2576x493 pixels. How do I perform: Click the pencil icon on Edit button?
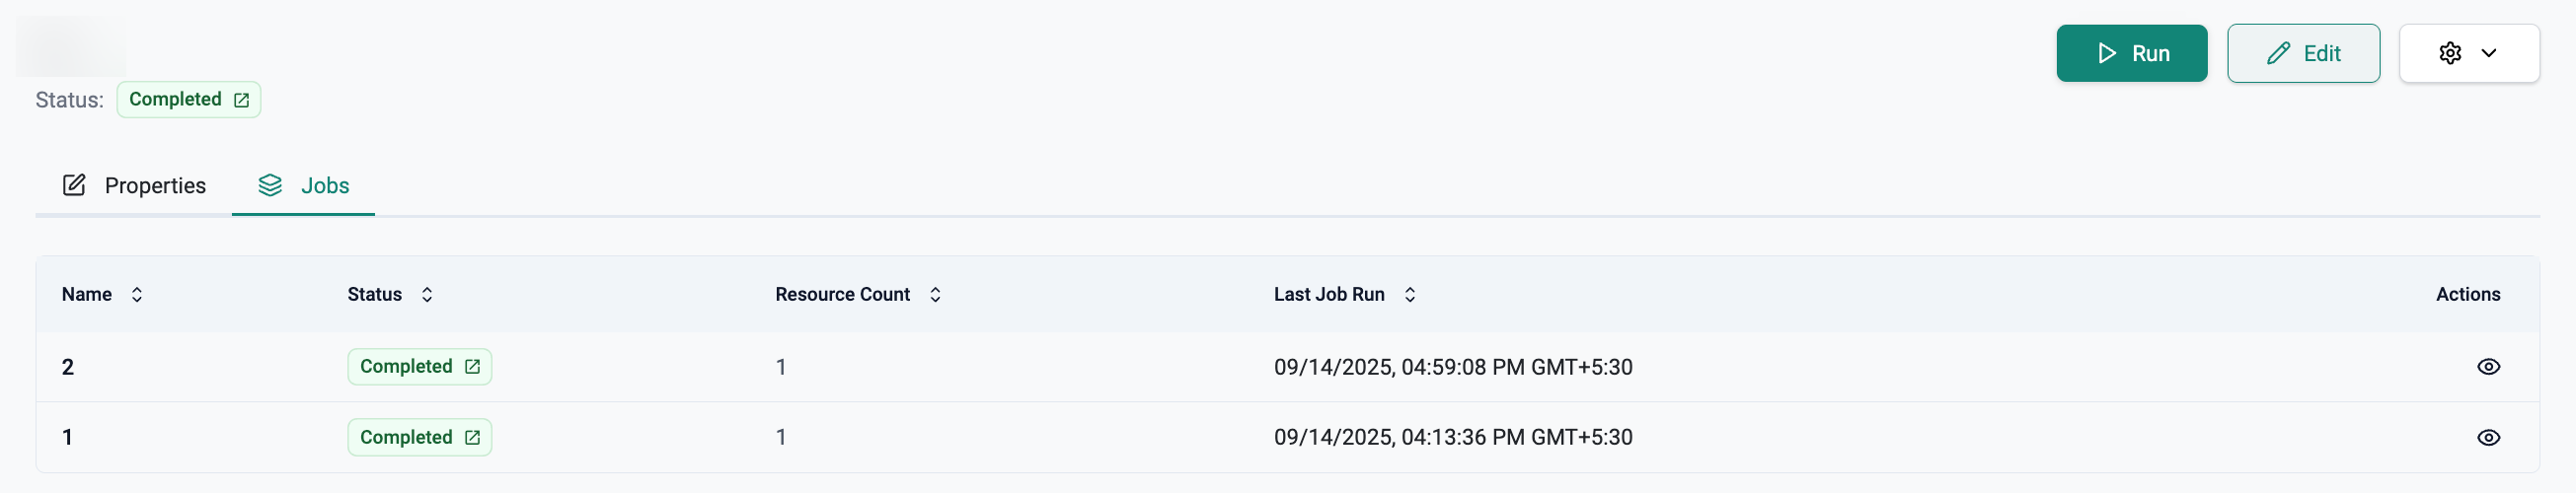(x=2279, y=53)
